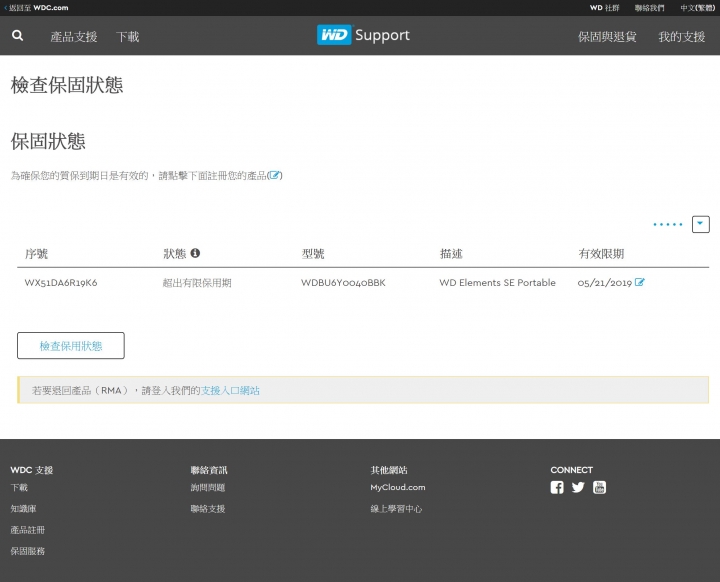Open 保固與退貨 menu
Viewport: 720px width, 582px height.
(x=607, y=37)
